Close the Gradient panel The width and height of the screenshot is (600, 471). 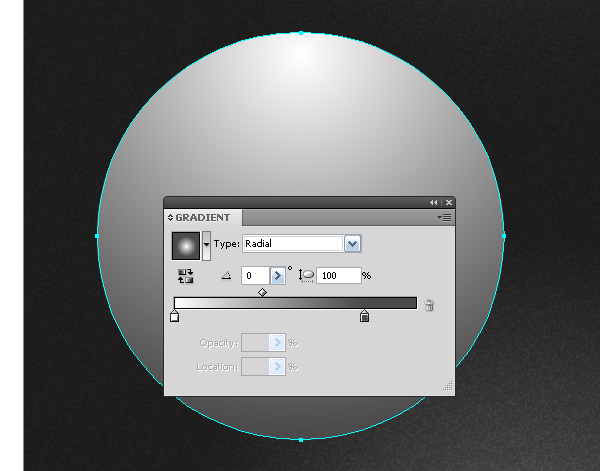click(x=449, y=202)
